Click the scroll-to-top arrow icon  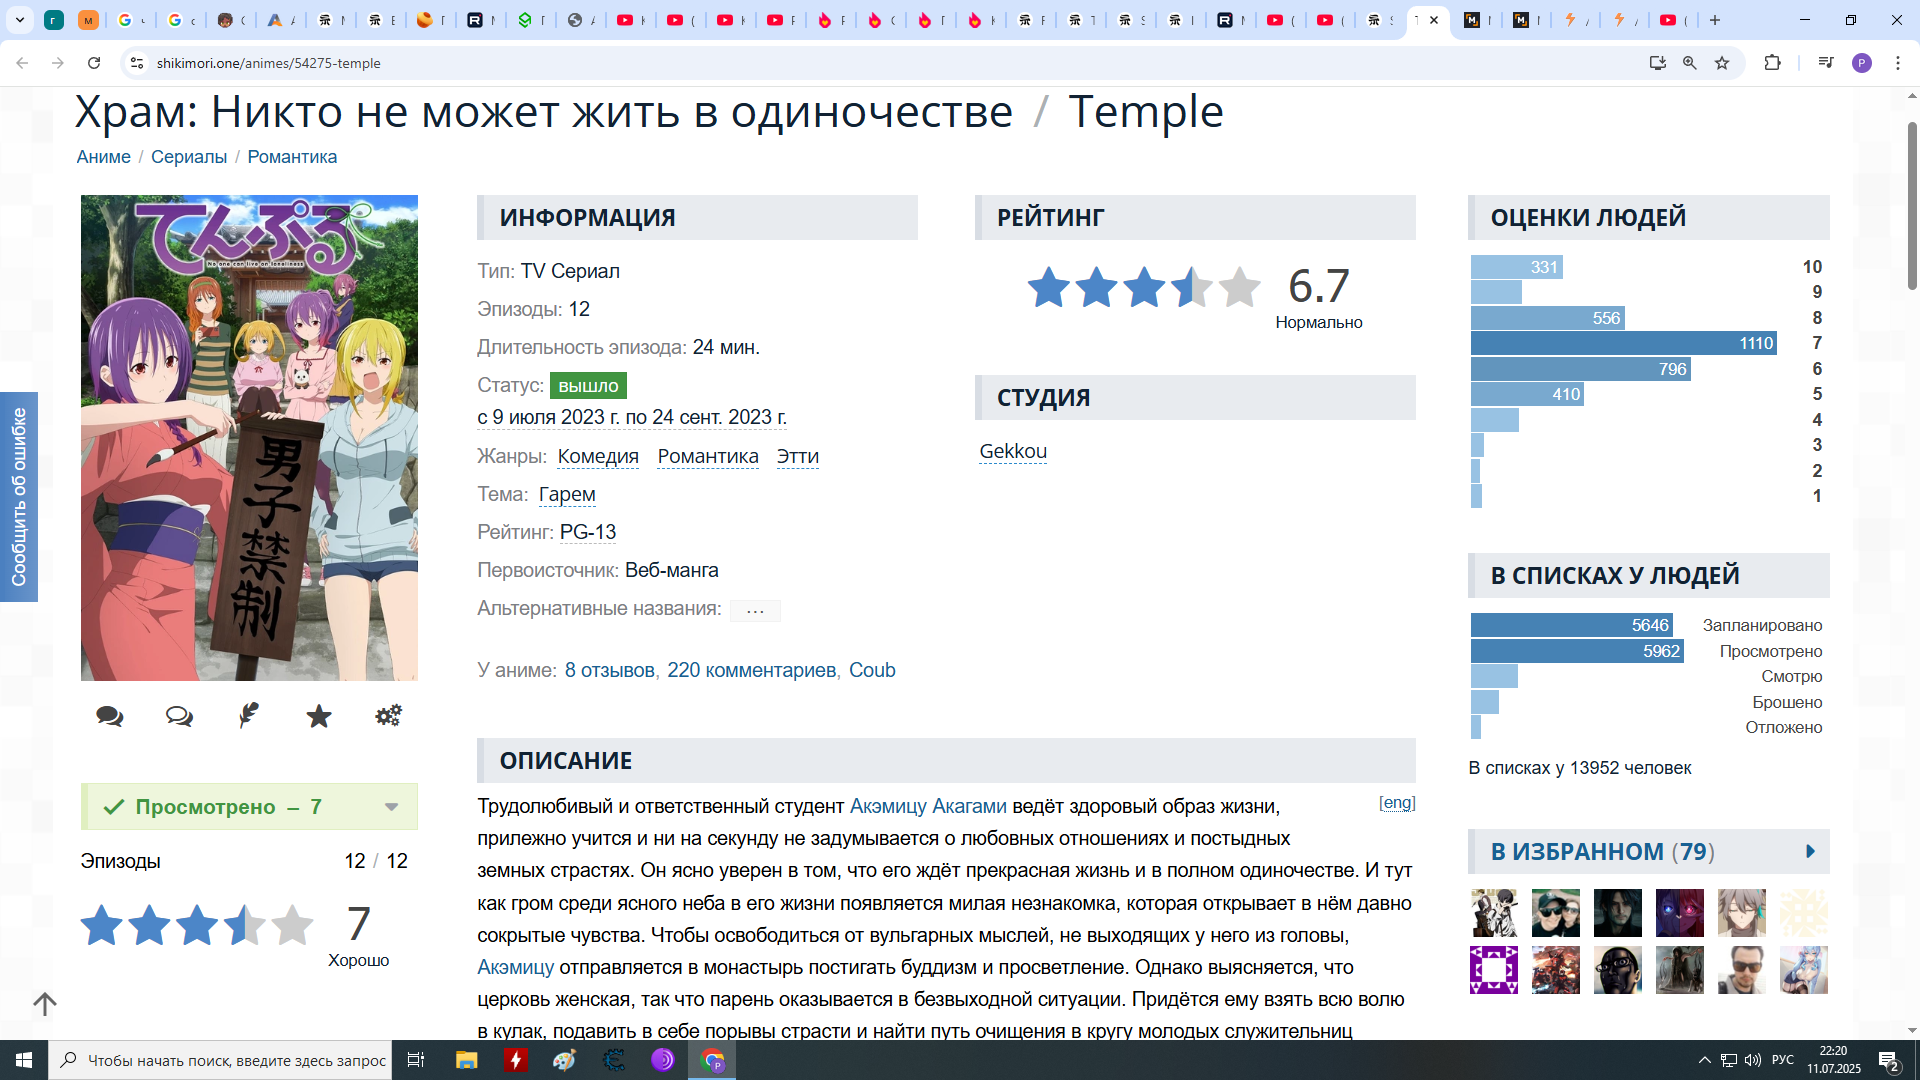point(45,1003)
